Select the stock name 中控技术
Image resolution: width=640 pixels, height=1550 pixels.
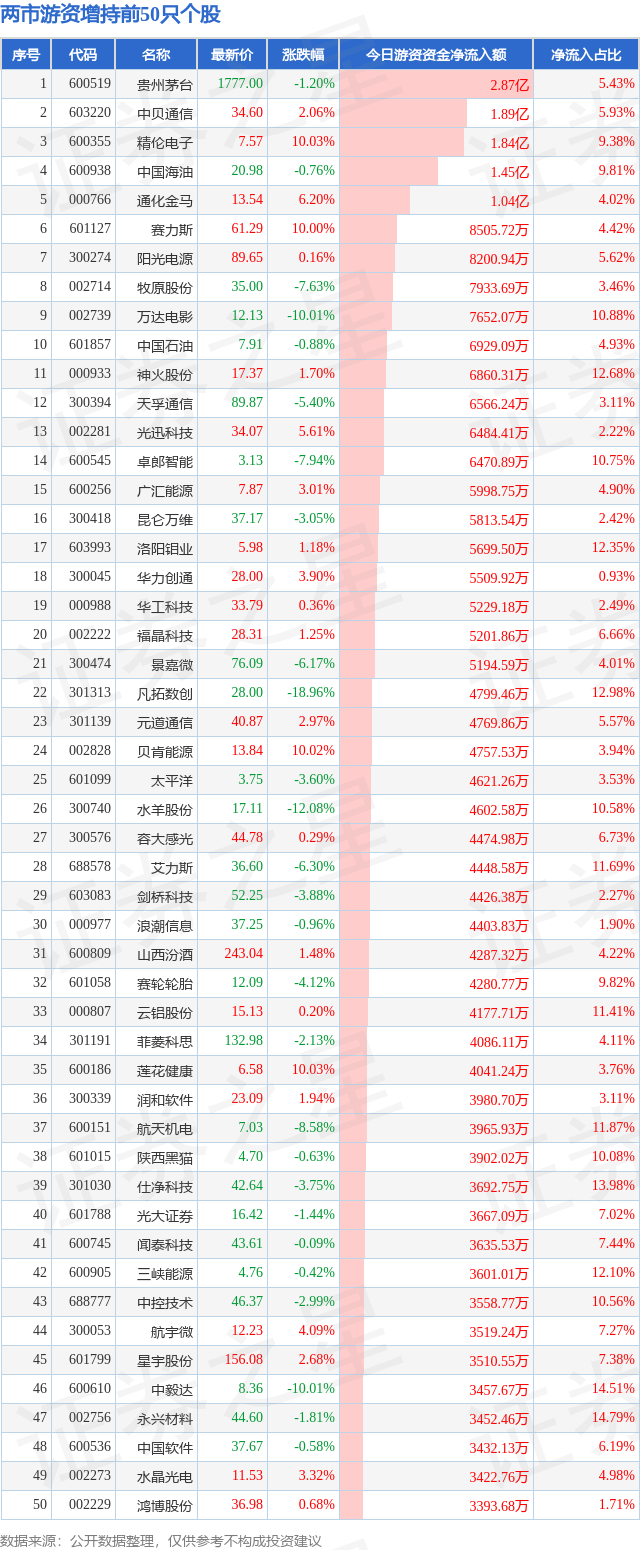click(x=166, y=1302)
